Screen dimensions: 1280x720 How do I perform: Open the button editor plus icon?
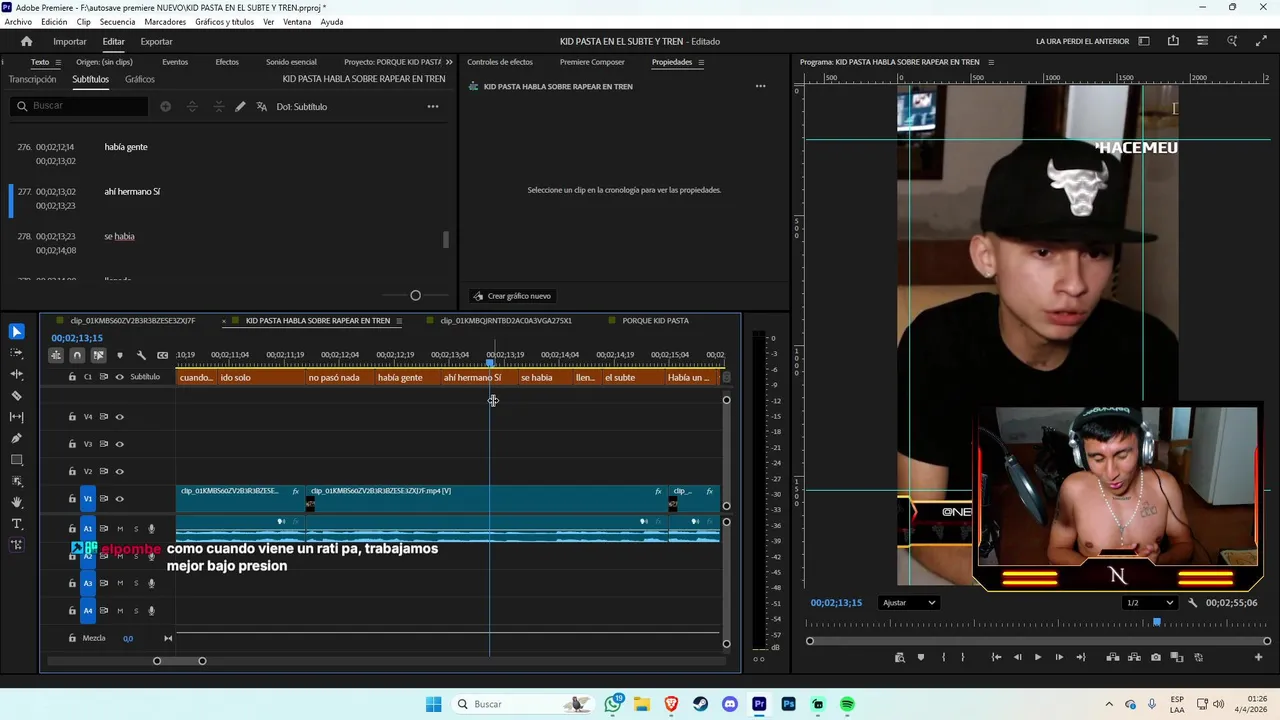pos(1258,657)
